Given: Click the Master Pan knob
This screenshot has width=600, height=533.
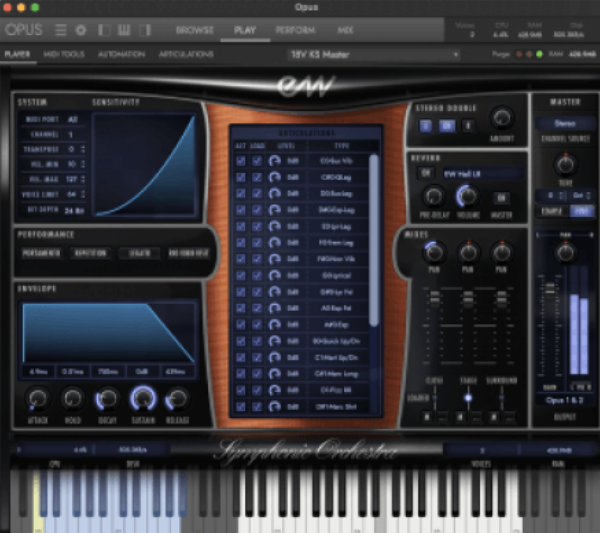Looking at the screenshot, I should 565,252.
